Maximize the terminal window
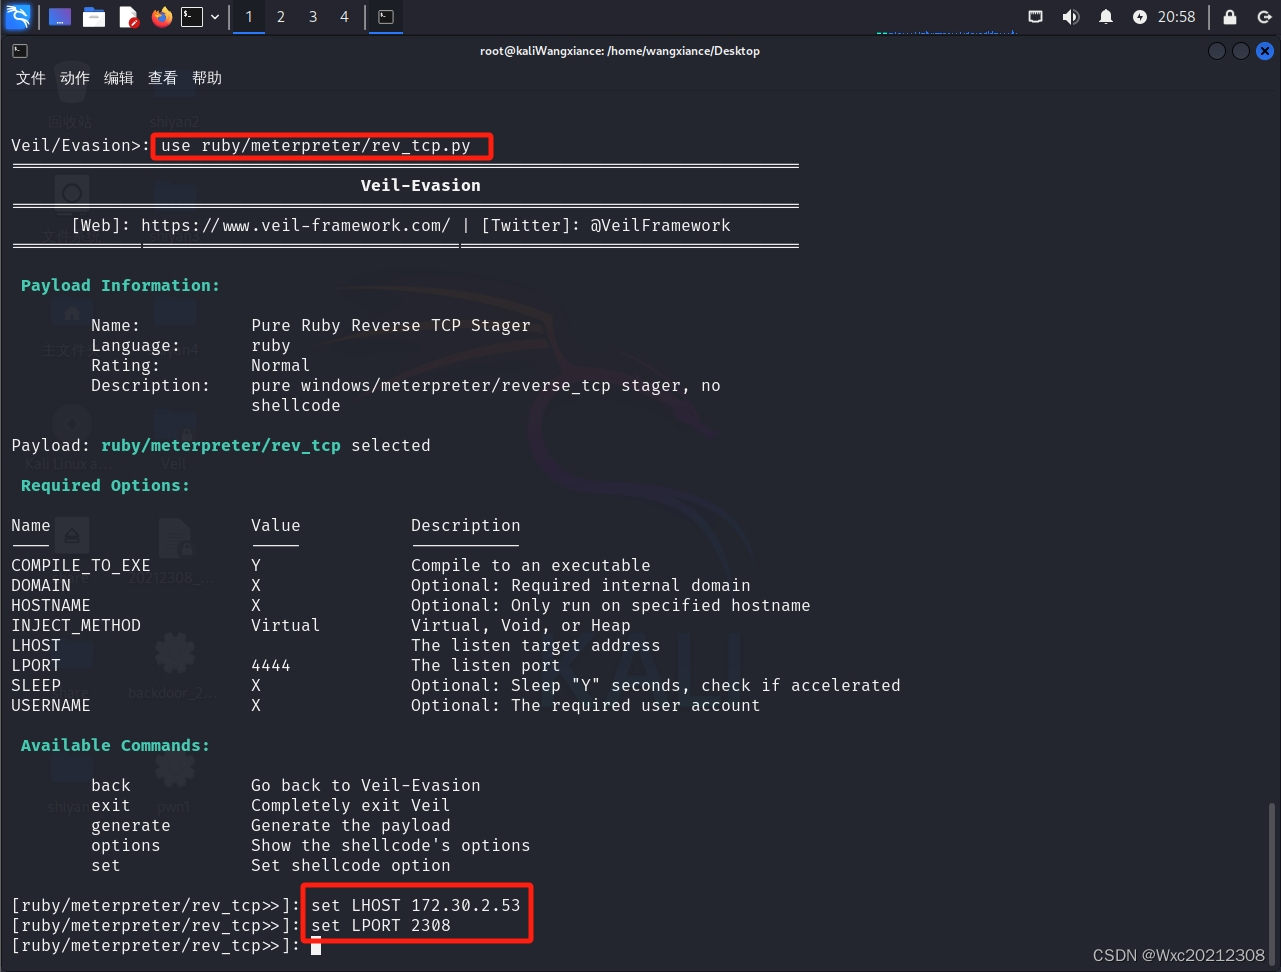Image resolution: width=1281 pixels, height=972 pixels. [1241, 51]
